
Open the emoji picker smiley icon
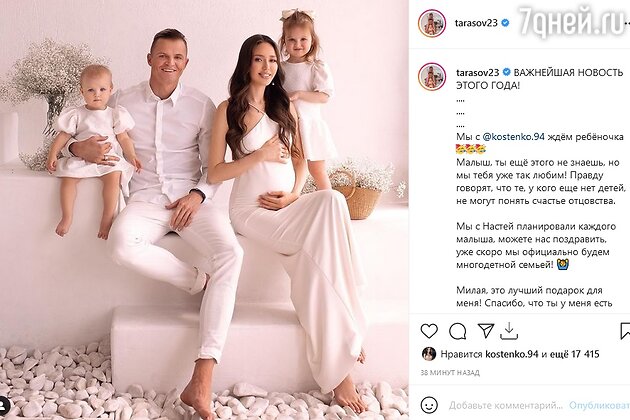[x=429, y=405]
